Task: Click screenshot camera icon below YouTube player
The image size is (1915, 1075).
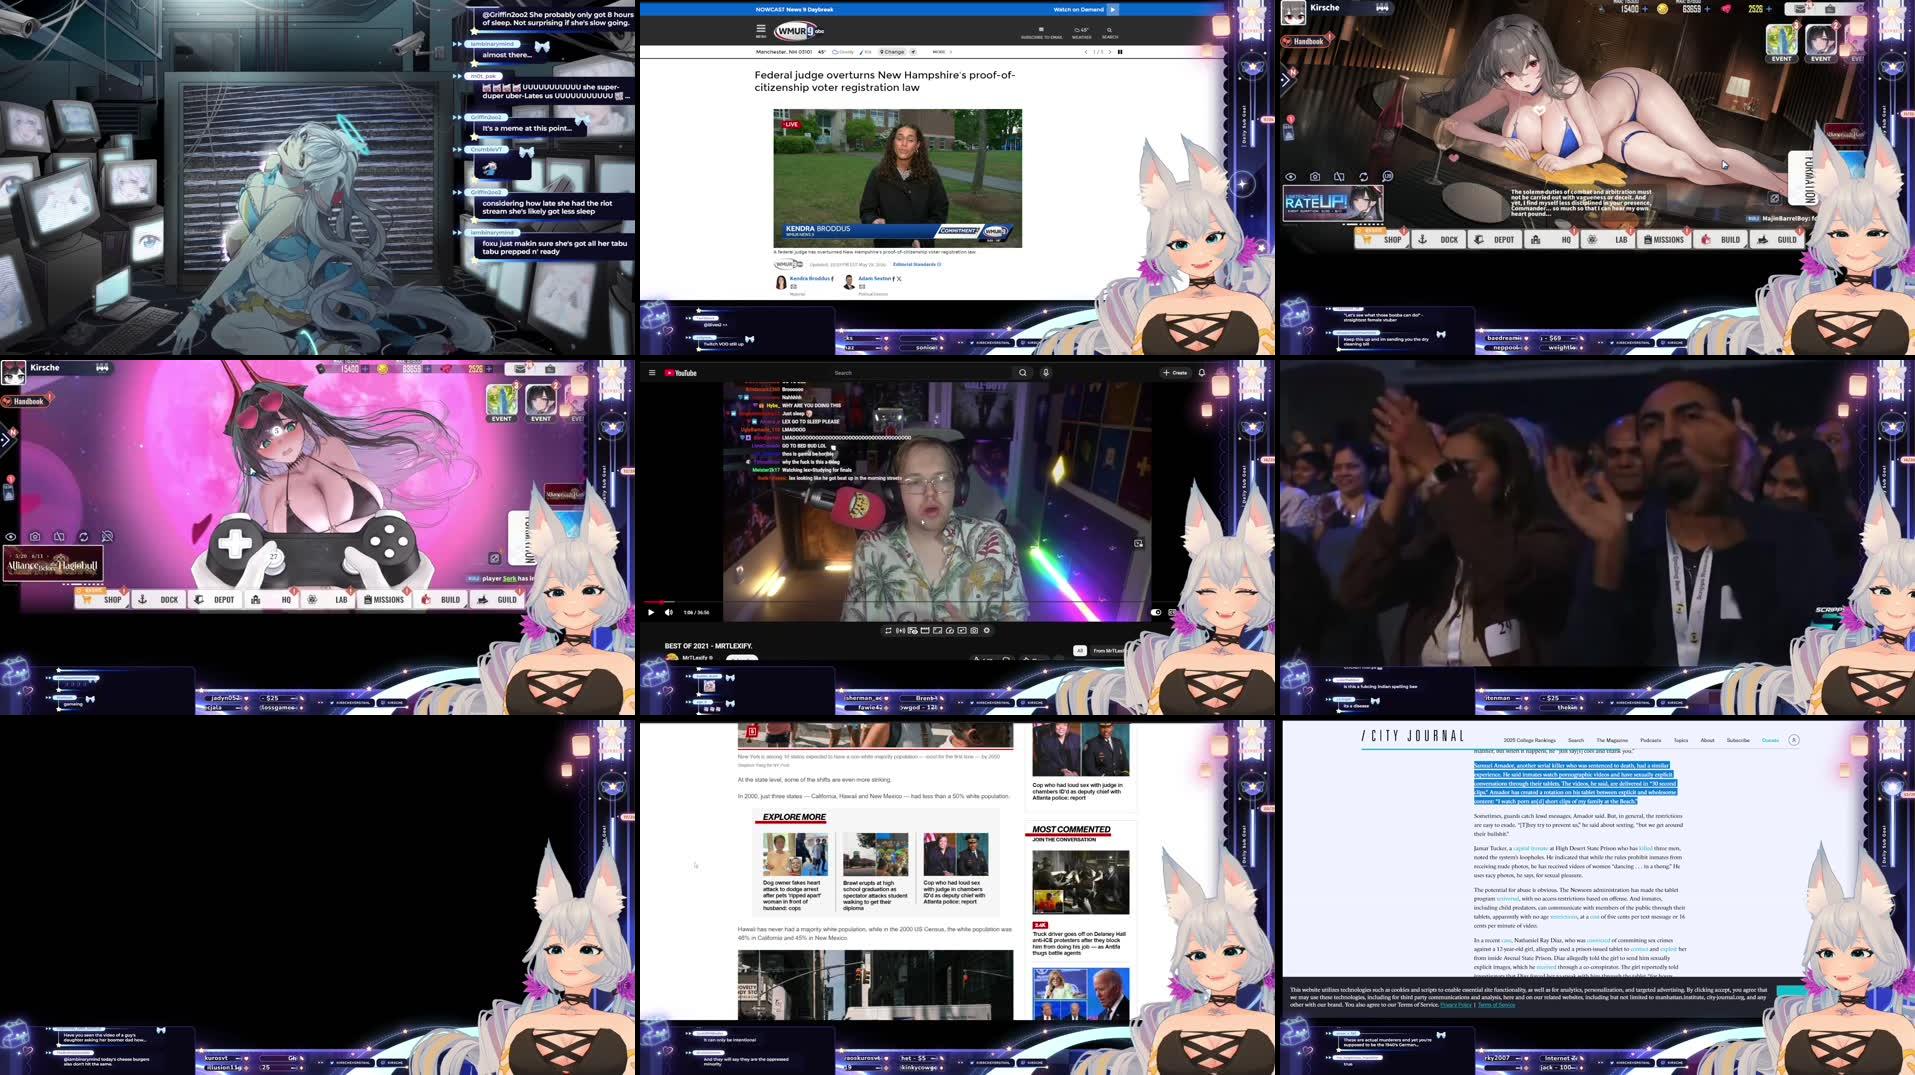Action: 974,630
